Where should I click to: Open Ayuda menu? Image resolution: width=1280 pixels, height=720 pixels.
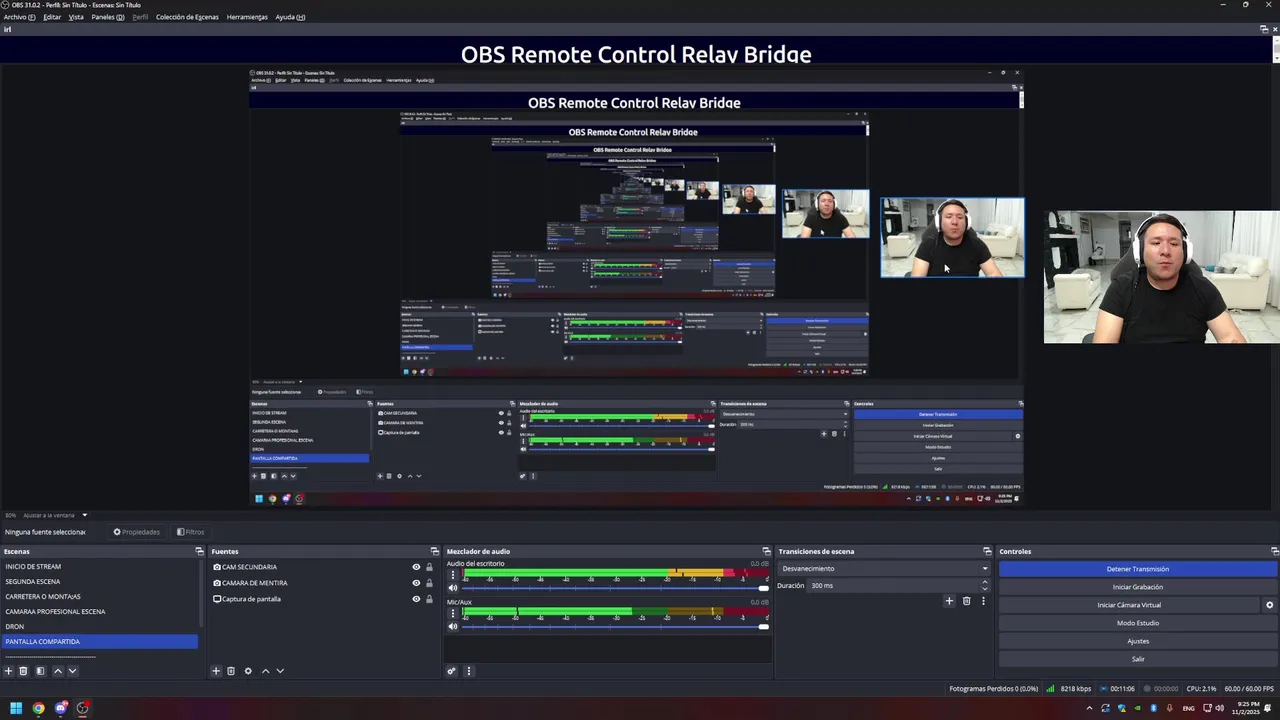pos(290,17)
